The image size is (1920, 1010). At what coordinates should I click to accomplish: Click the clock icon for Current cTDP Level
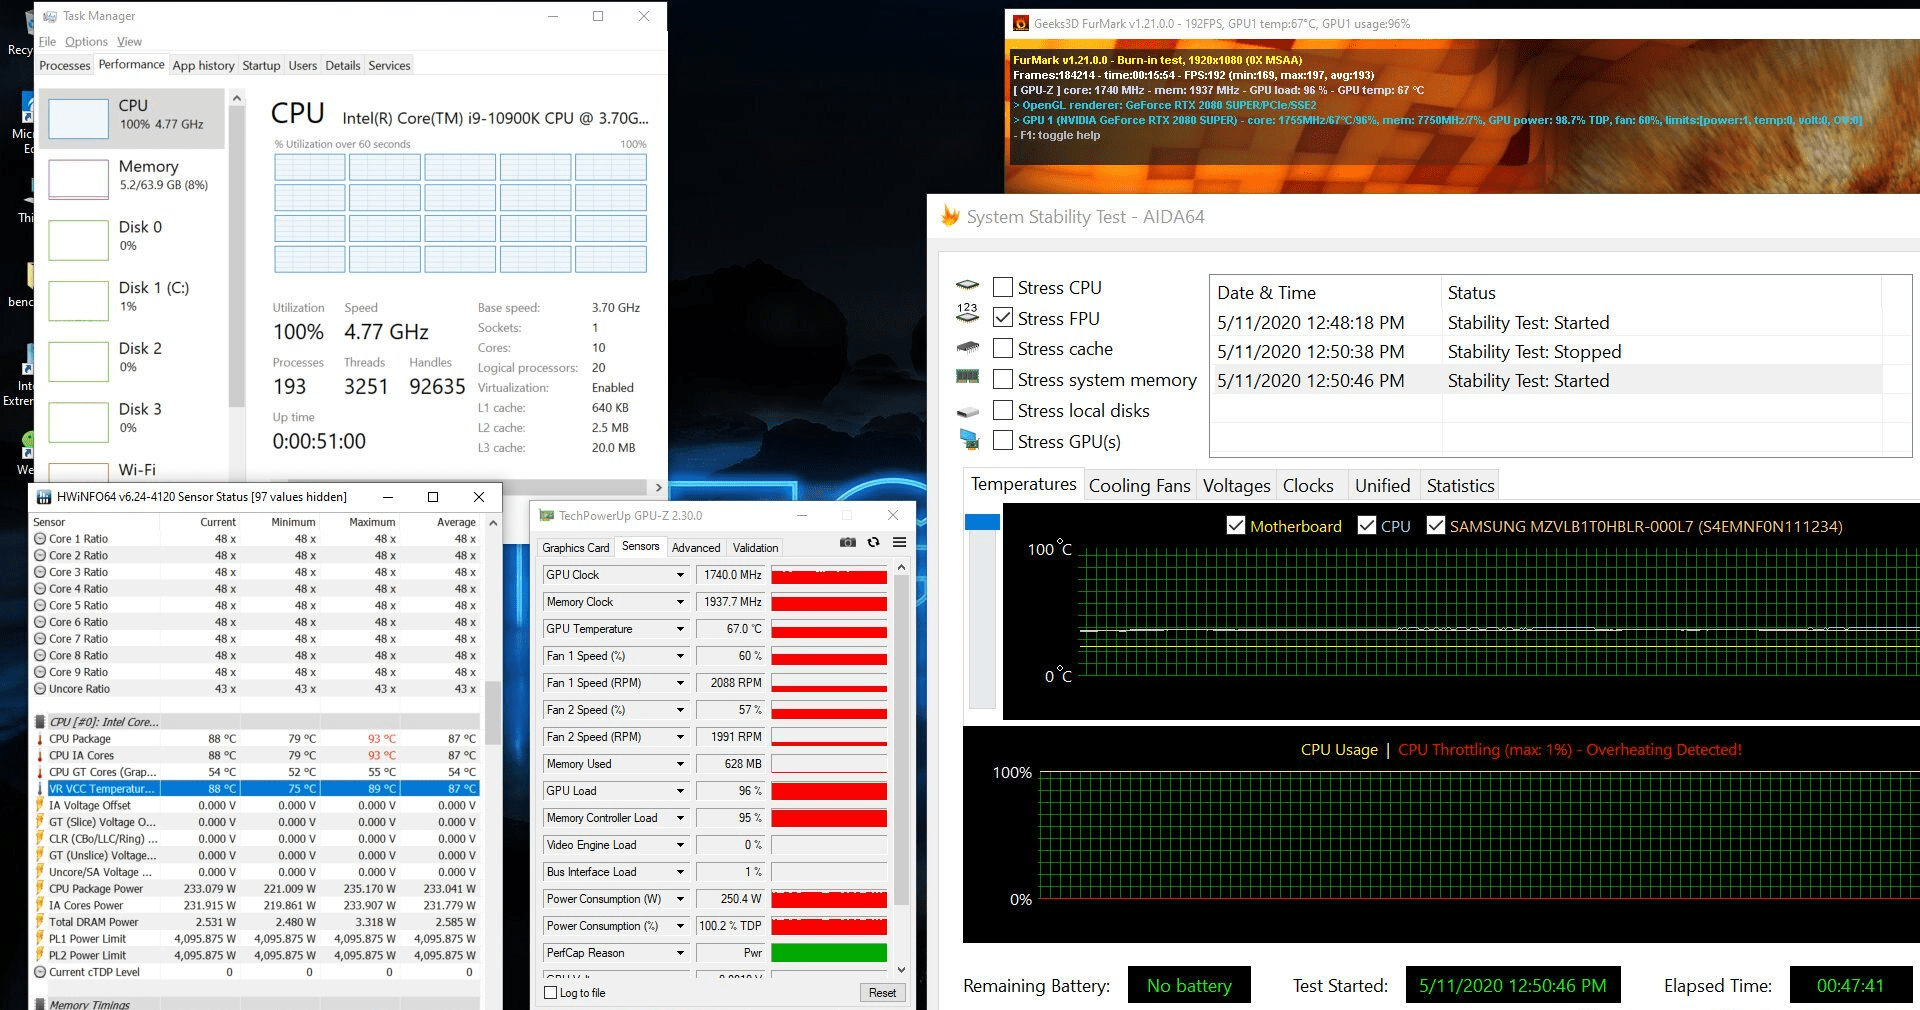pos(40,972)
